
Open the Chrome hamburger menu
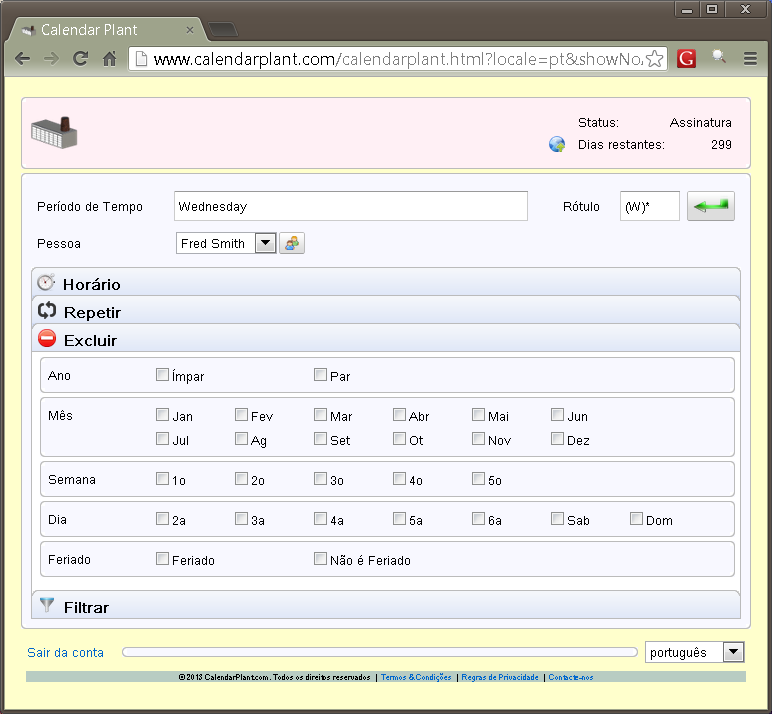click(x=750, y=59)
